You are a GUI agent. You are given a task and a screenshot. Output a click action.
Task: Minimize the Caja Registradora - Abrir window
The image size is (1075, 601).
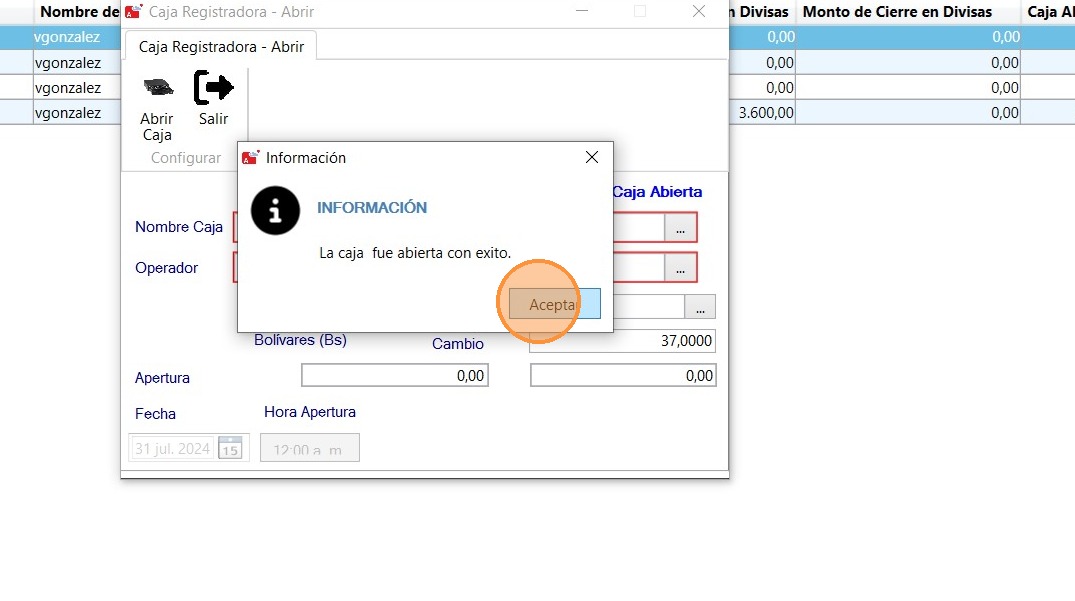582,12
